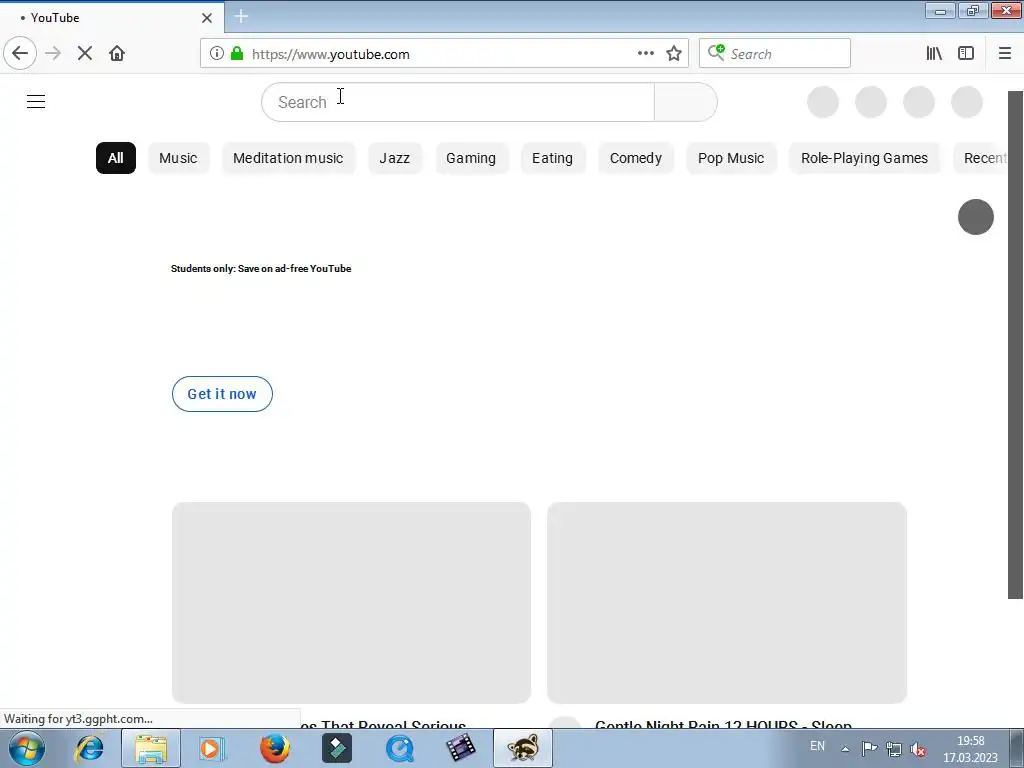Click the EN language indicator

tap(817, 746)
